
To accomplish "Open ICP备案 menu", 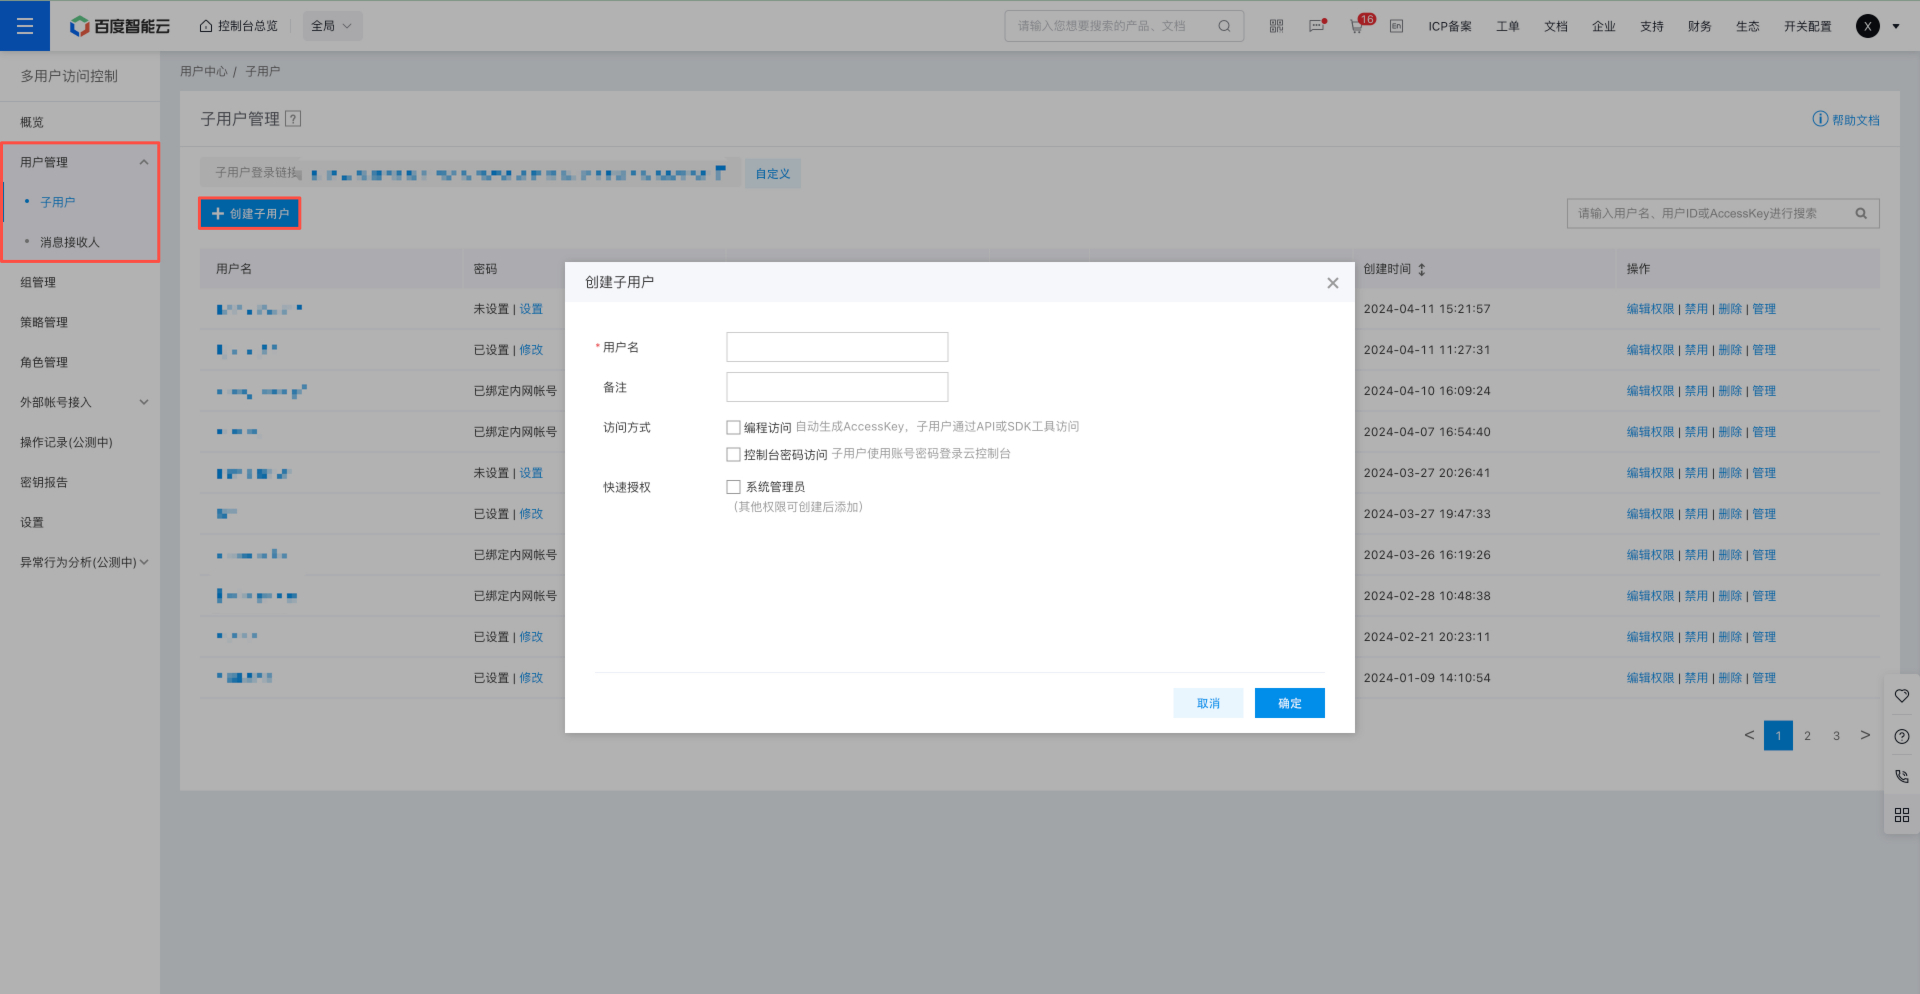I will point(1450,26).
